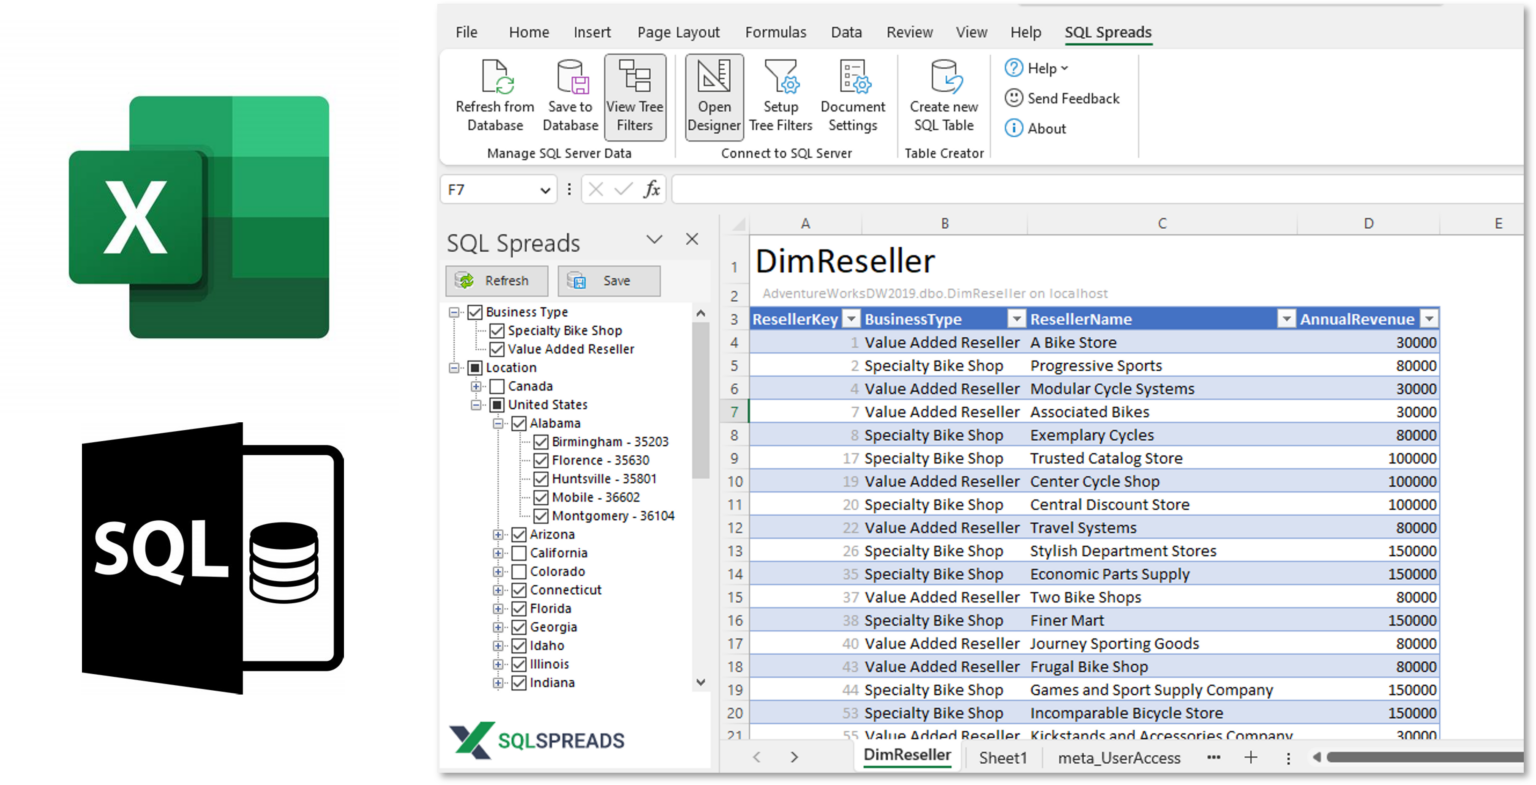This screenshot has width=1536, height=785.
Task: Uncheck the Specialty Bike Shop filter
Action: point(497,331)
